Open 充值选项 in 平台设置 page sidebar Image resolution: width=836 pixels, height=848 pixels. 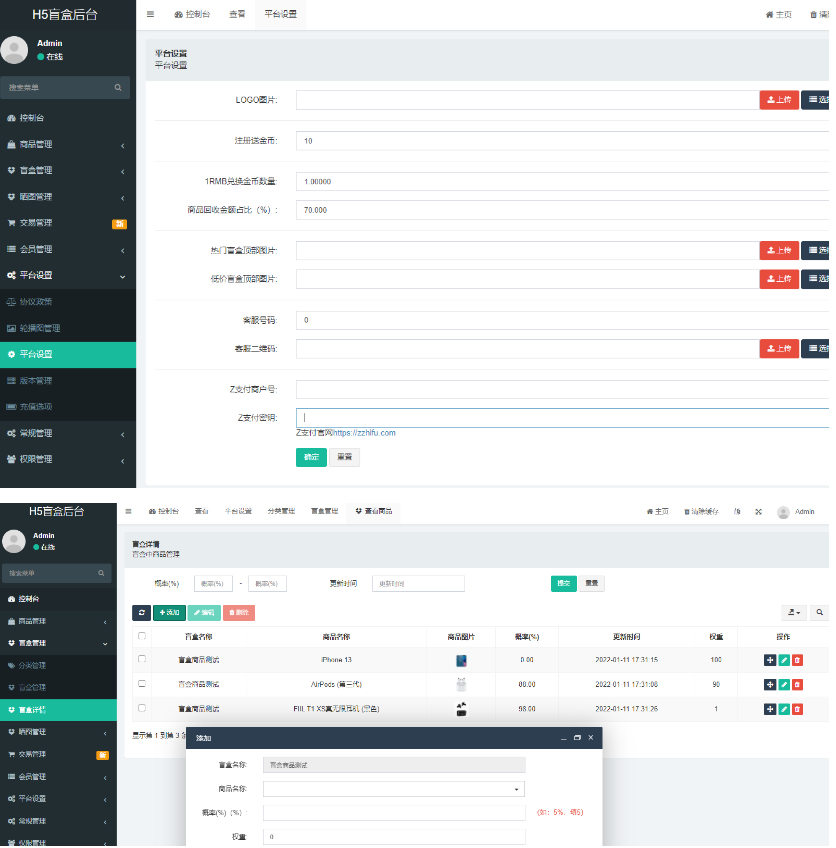pos(68,407)
